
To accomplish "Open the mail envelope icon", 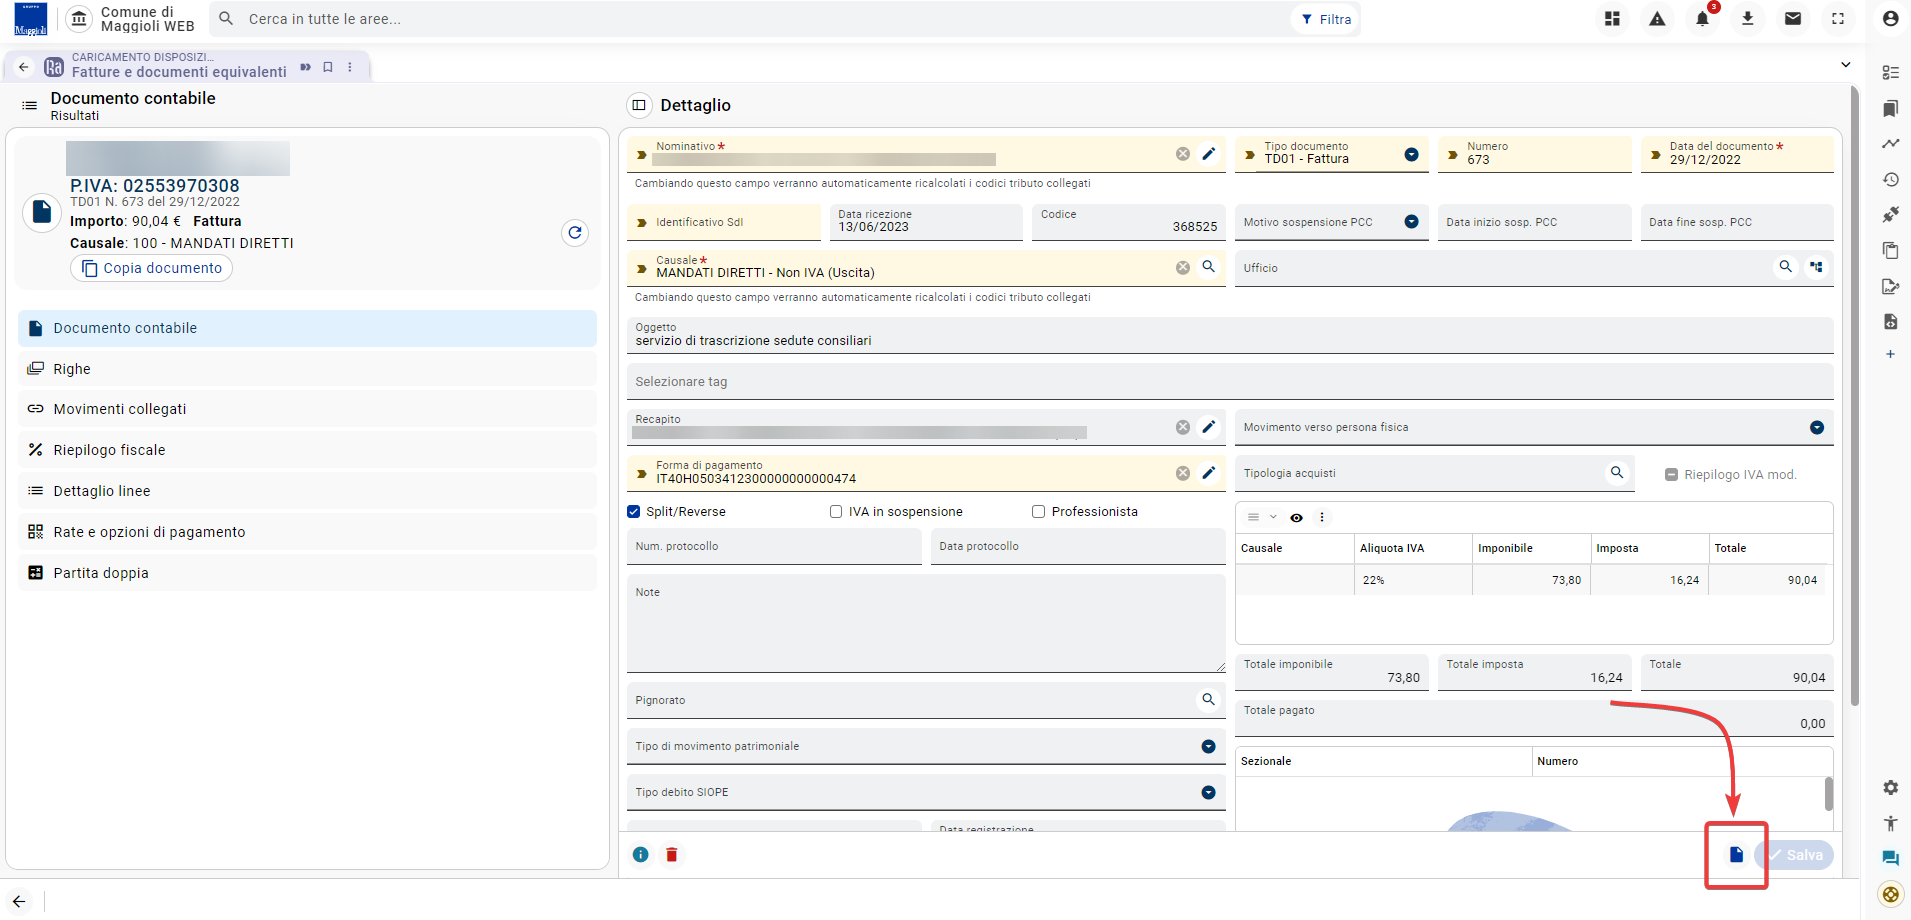I will point(1793,19).
